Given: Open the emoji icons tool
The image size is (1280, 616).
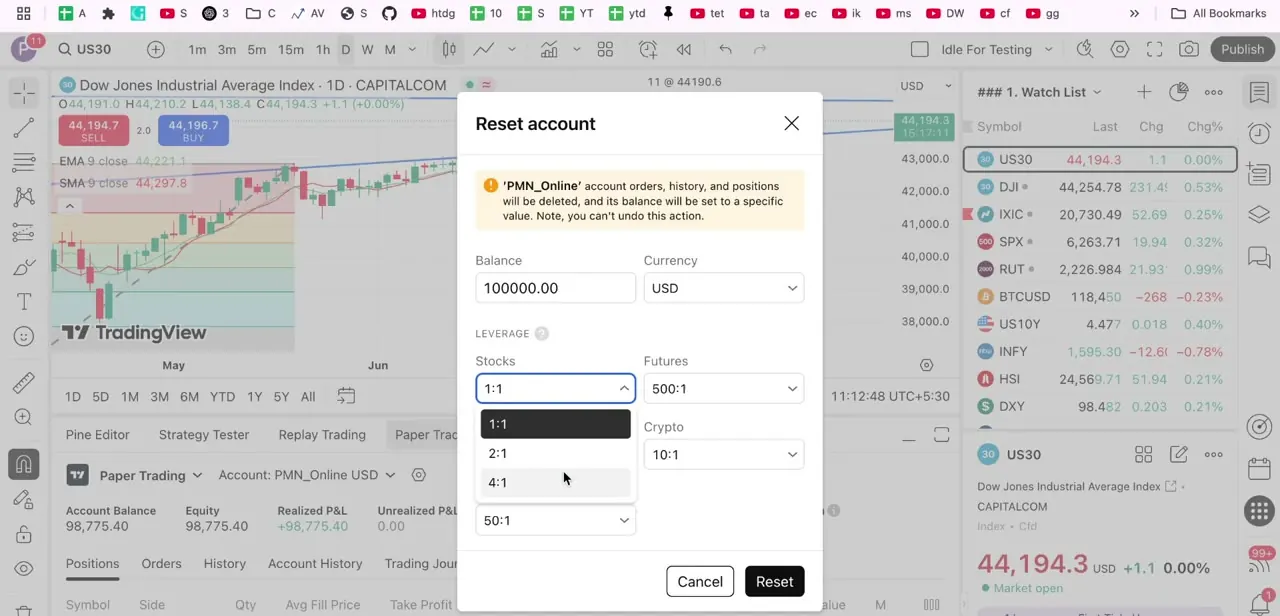Looking at the screenshot, I should [x=24, y=337].
